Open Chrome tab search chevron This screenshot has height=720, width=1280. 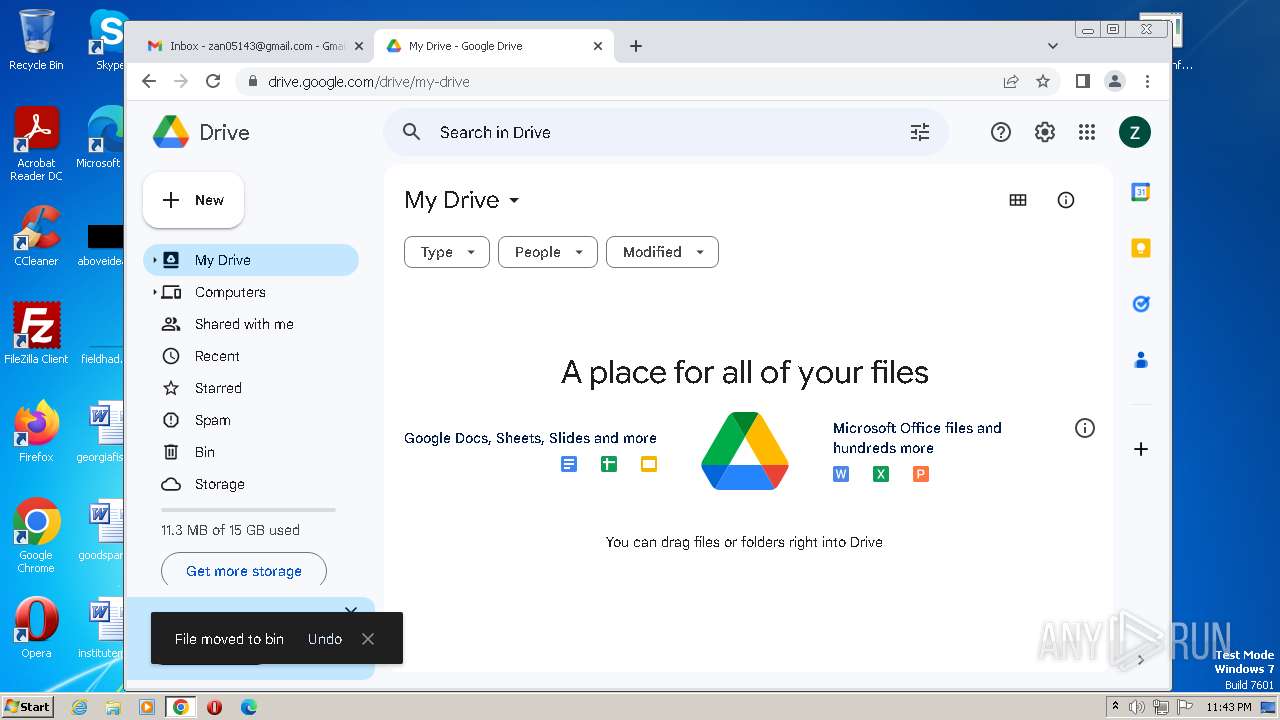1053,46
